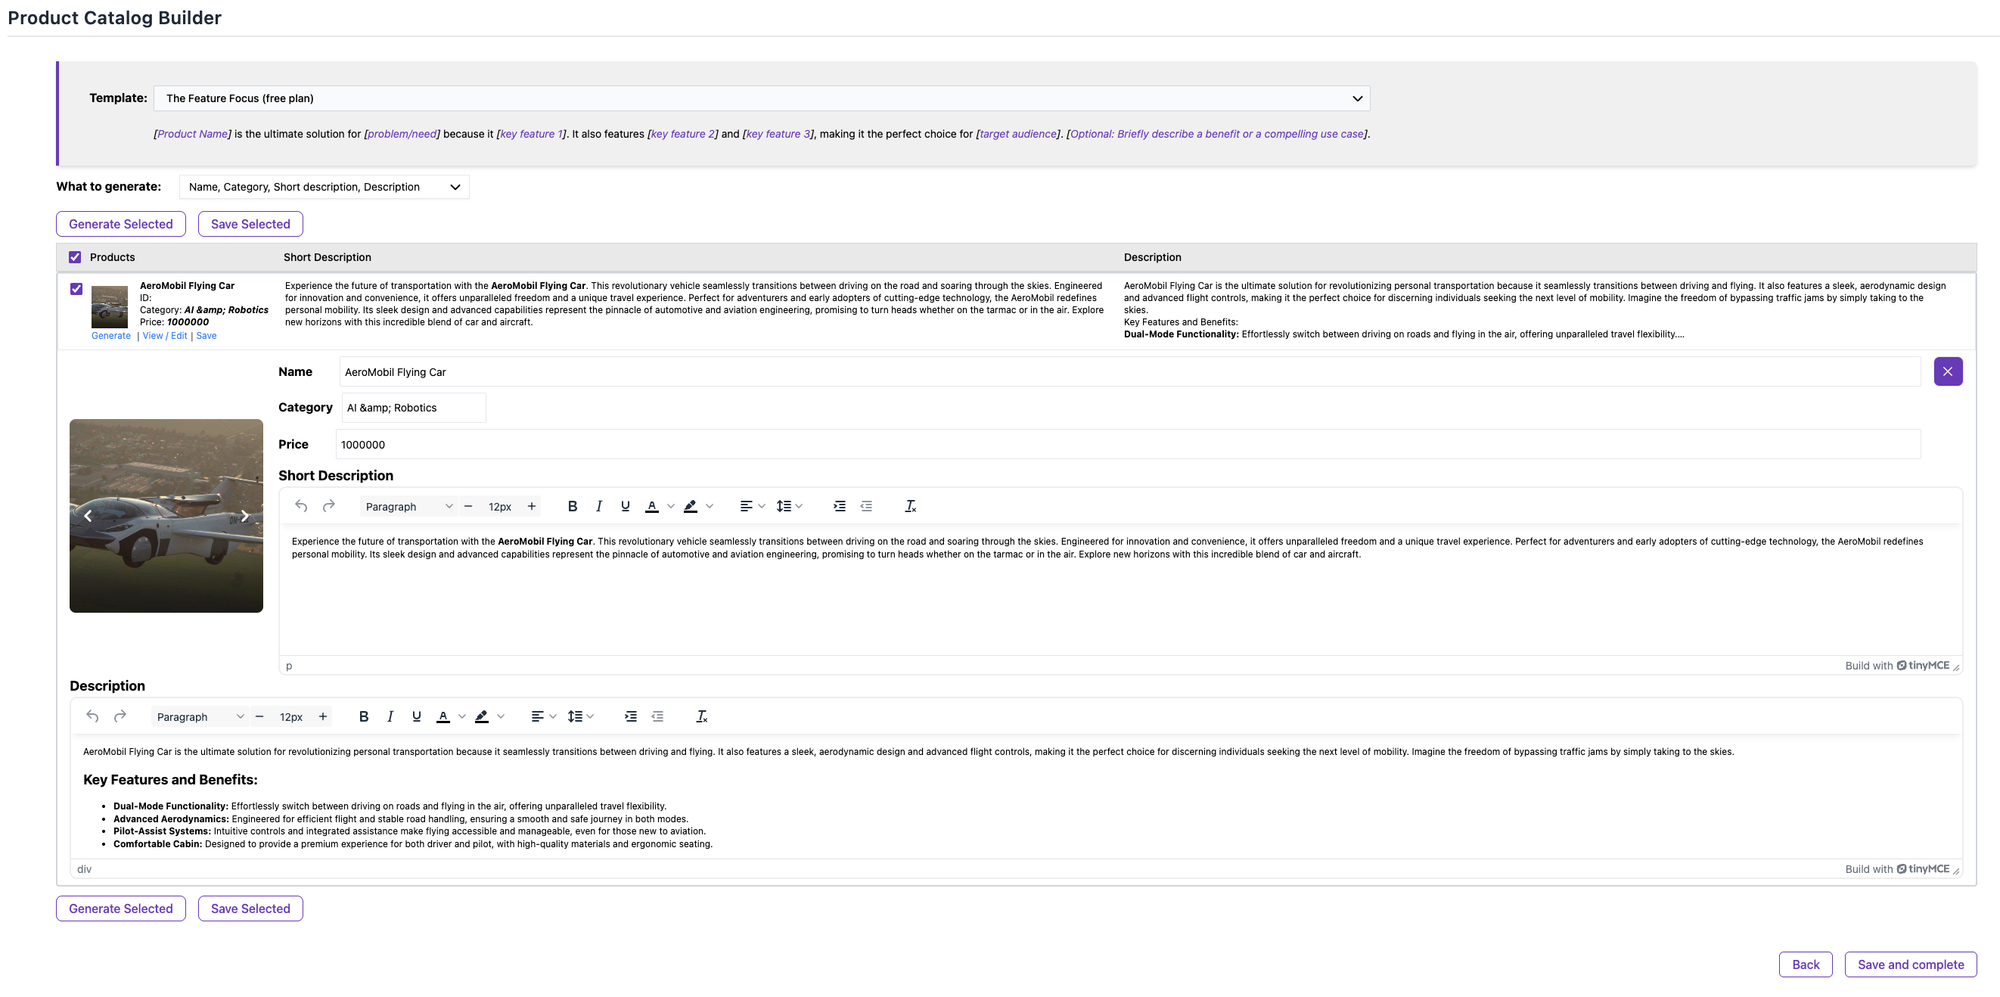The height and width of the screenshot is (997, 2000).
Task: Uncheck the AeroMobil Flying Car row checkbox
Action: pos(76,289)
